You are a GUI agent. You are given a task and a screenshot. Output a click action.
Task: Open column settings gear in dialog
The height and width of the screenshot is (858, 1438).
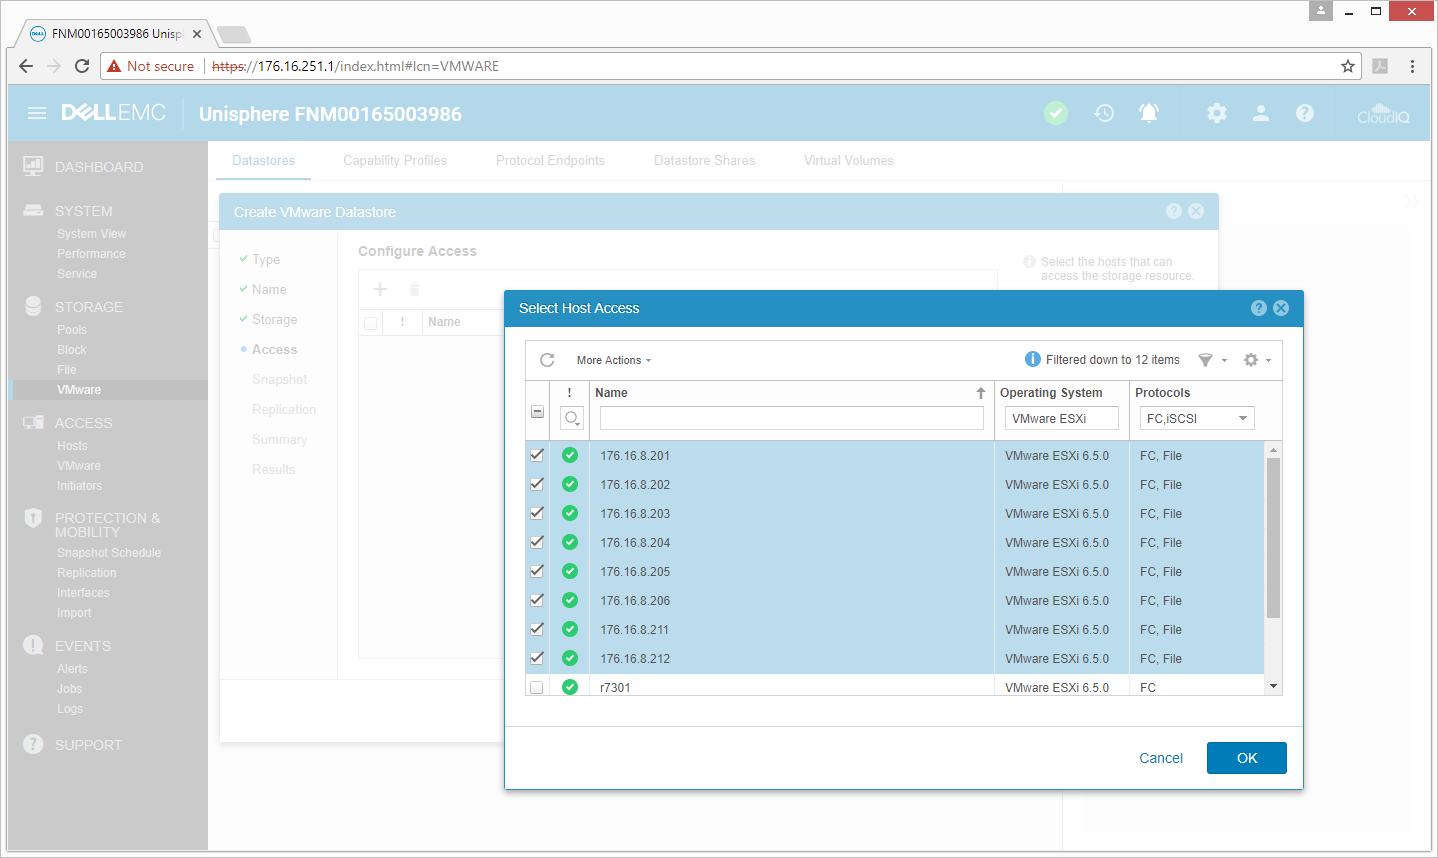click(x=1251, y=360)
